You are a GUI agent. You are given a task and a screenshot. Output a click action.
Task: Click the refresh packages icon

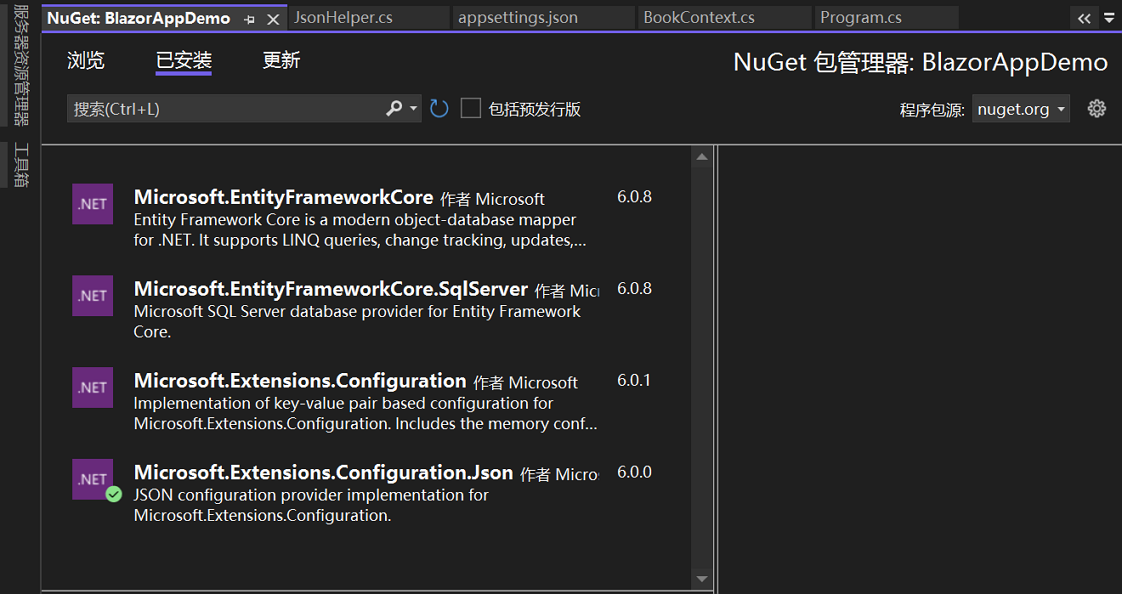(439, 108)
